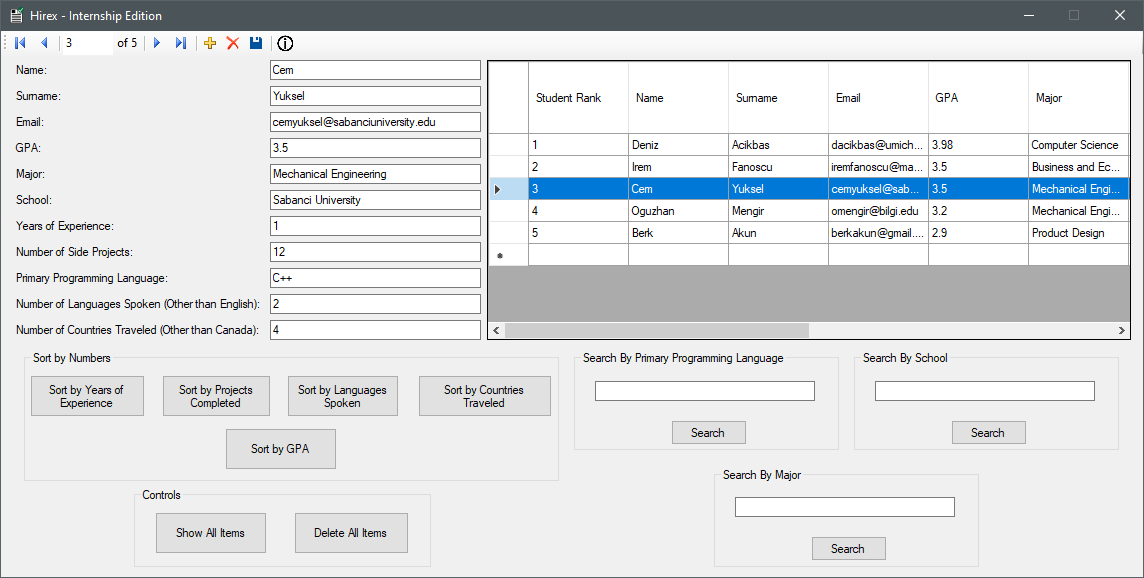Focus the Number of Languages Spoken field

tap(375, 304)
